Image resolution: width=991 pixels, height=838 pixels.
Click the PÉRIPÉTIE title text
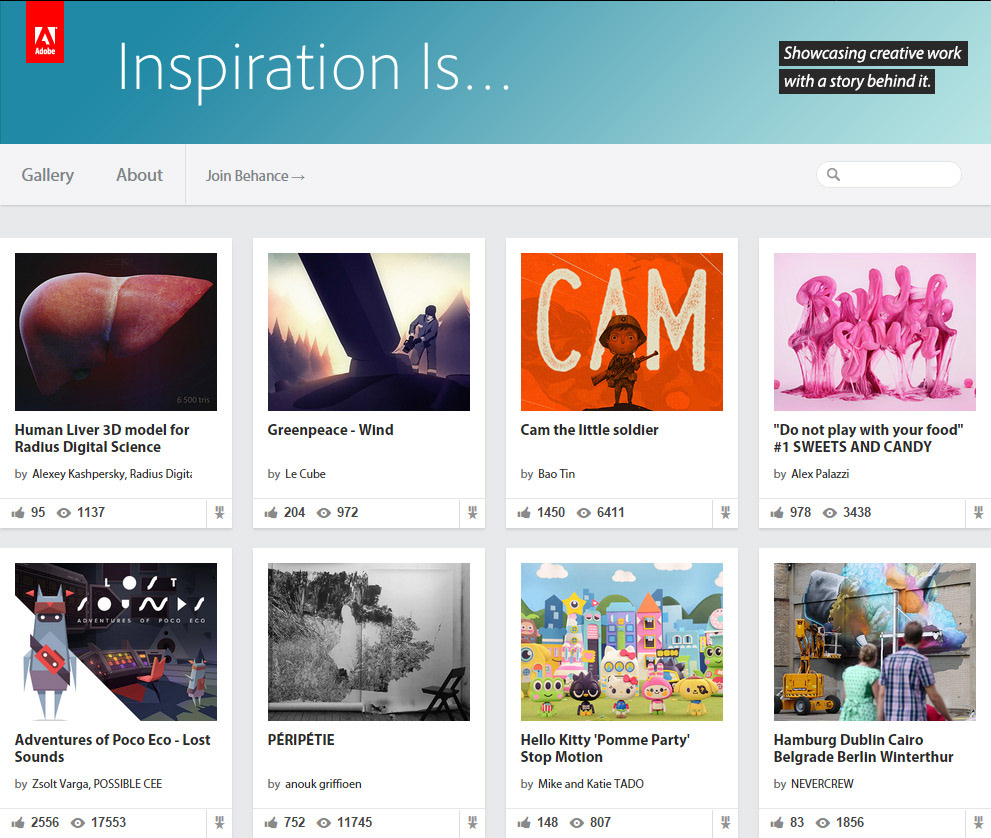pyautogui.click(x=301, y=739)
